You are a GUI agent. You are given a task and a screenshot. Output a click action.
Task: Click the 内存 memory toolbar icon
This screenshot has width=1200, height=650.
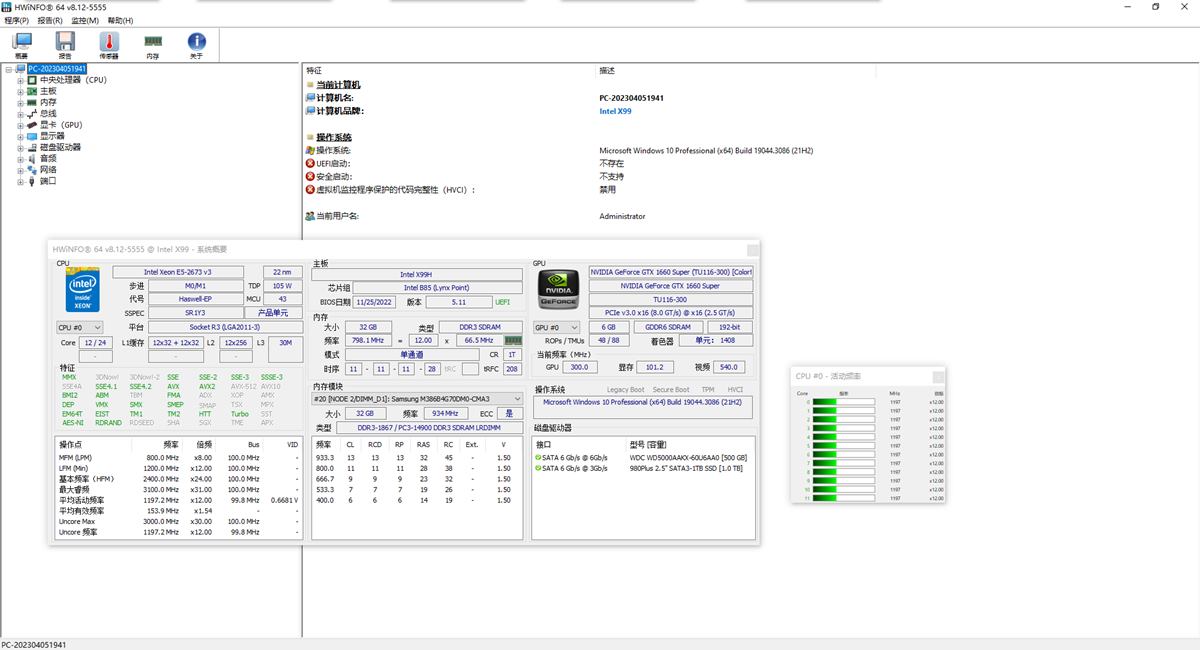[x=153, y=45]
